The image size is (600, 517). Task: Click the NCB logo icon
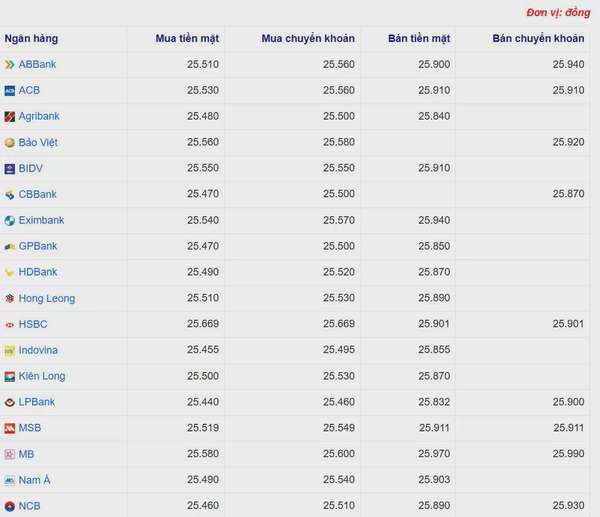click(x=10, y=506)
